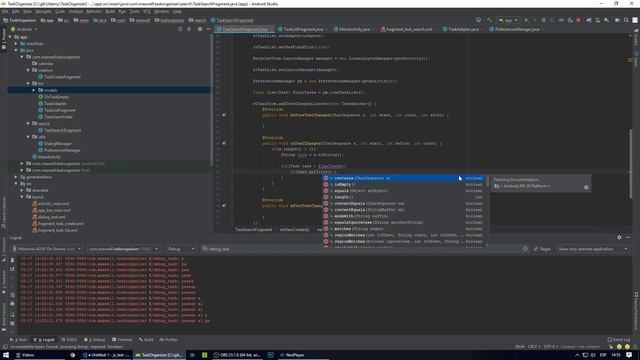Open the Run tool window button
The height and width of the screenshot is (360, 640).
(19, 340)
